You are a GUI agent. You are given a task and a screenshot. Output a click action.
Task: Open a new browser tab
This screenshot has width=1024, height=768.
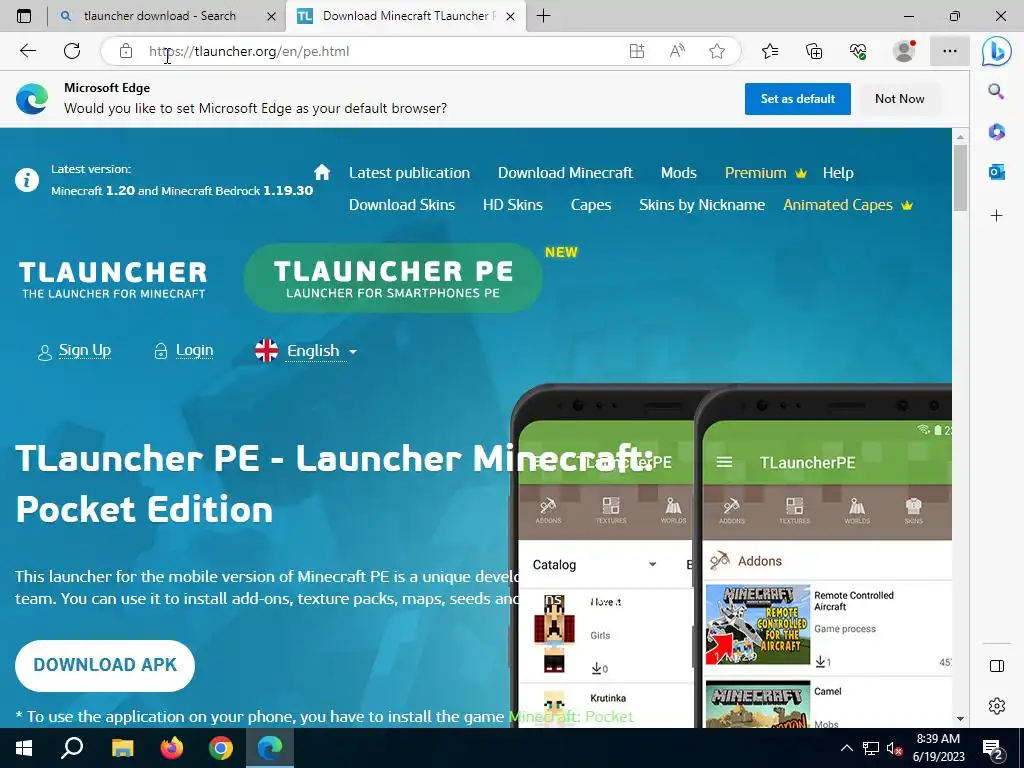coord(543,16)
